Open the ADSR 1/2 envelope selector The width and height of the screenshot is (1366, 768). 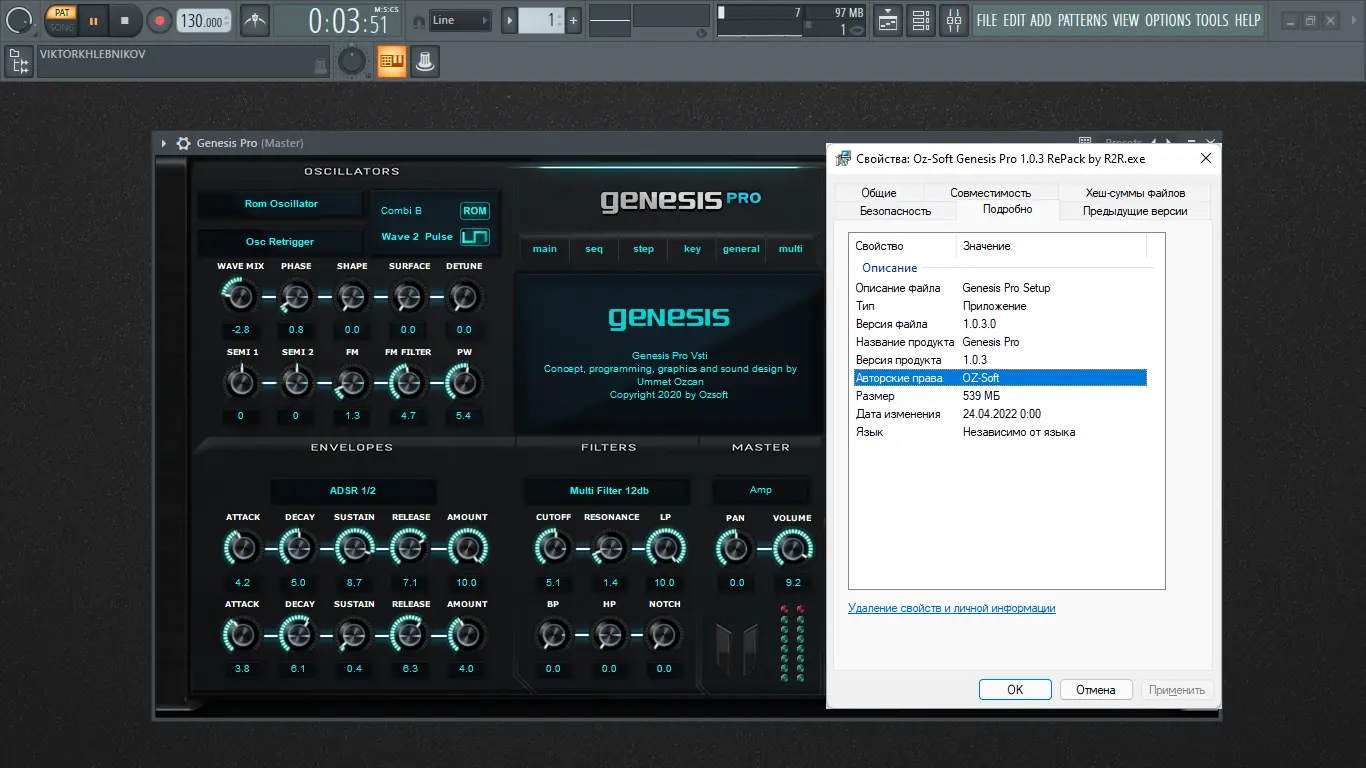coord(353,491)
